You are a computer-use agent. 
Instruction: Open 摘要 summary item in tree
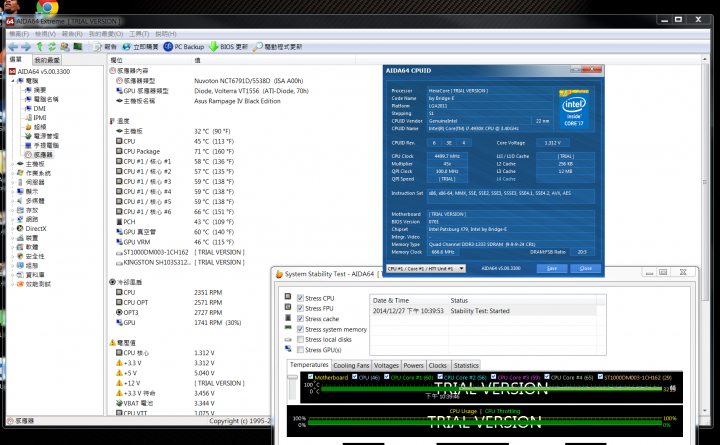coord(40,90)
